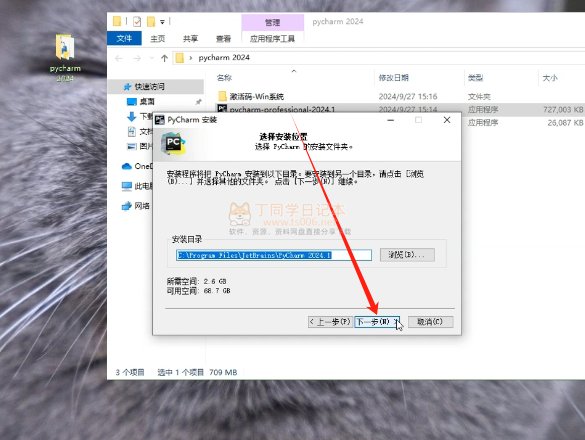Click the Browse (浏览) button
This screenshot has width=585, height=440.
click(x=407, y=255)
